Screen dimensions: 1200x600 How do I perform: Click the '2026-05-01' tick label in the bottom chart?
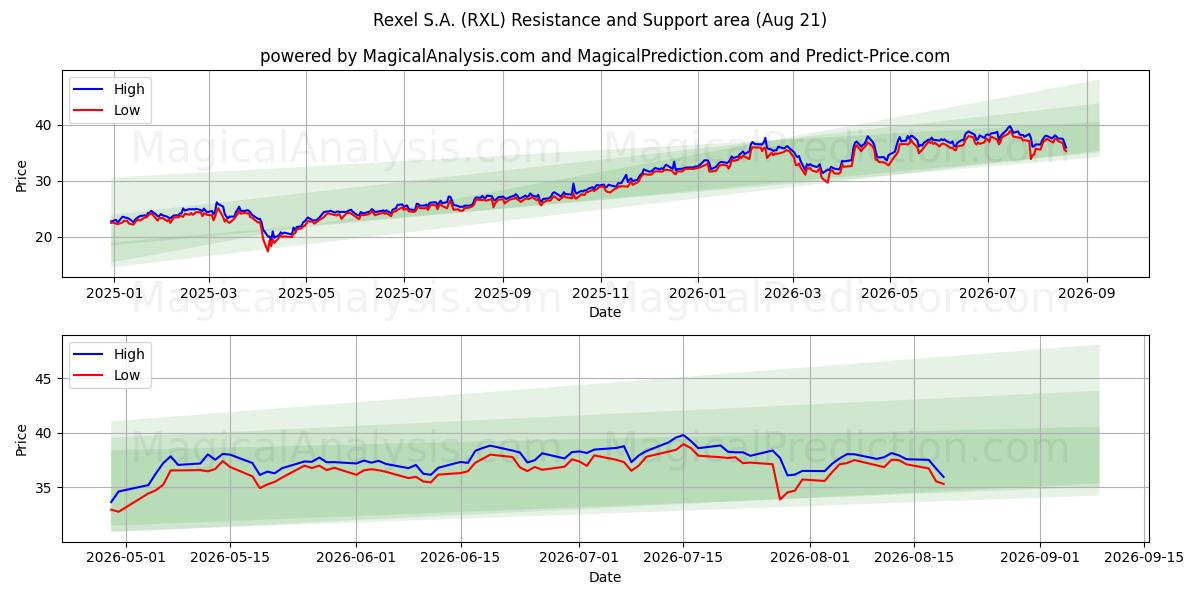[125, 559]
